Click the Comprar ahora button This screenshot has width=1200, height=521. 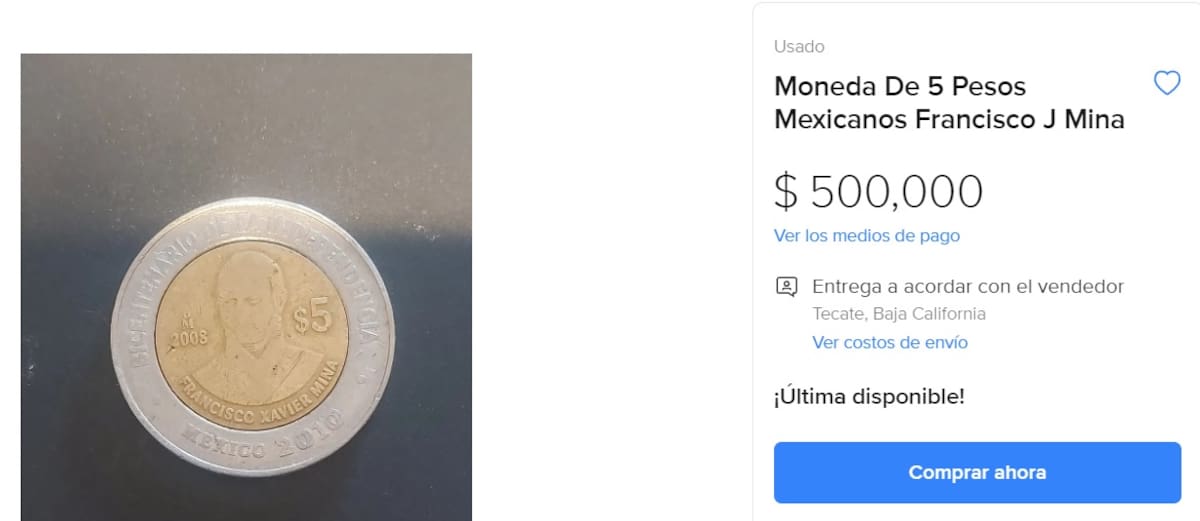pyautogui.click(x=977, y=472)
